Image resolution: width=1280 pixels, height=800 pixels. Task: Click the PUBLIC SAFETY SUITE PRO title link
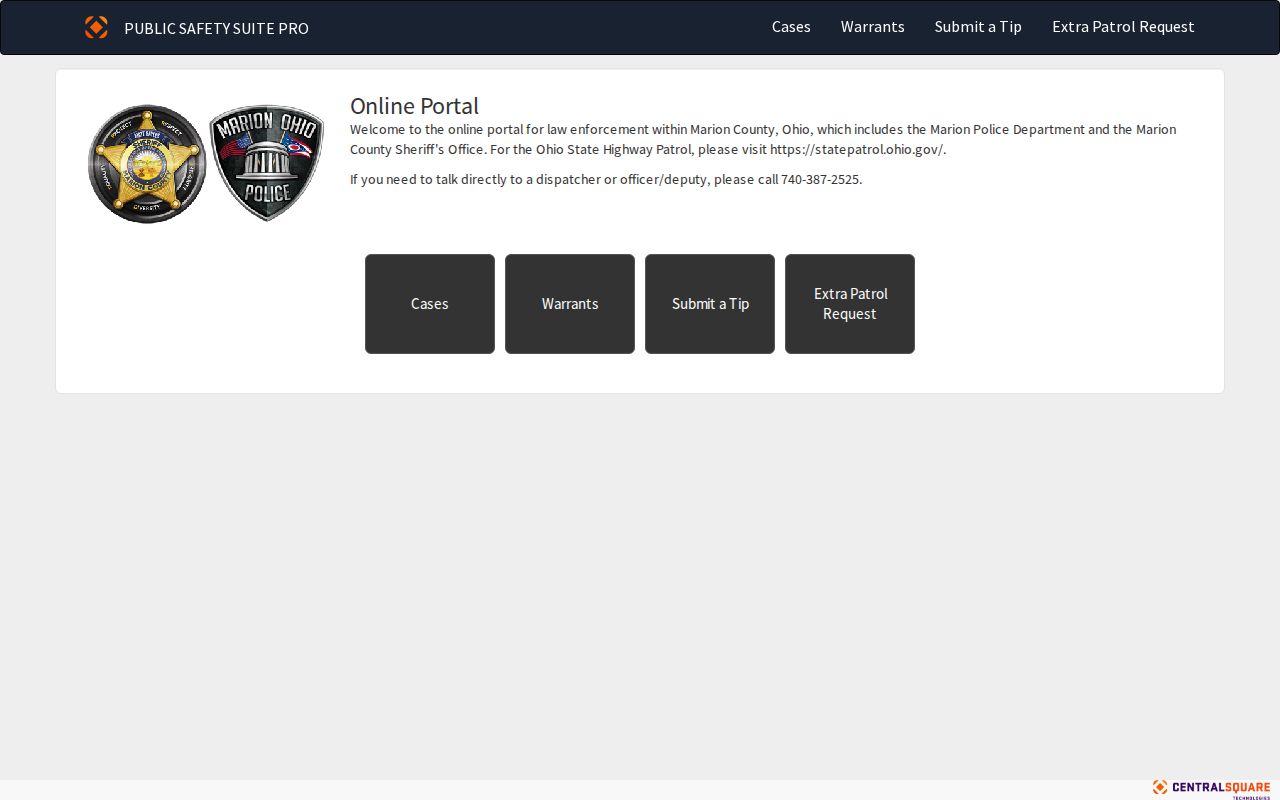[x=216, y=28]
